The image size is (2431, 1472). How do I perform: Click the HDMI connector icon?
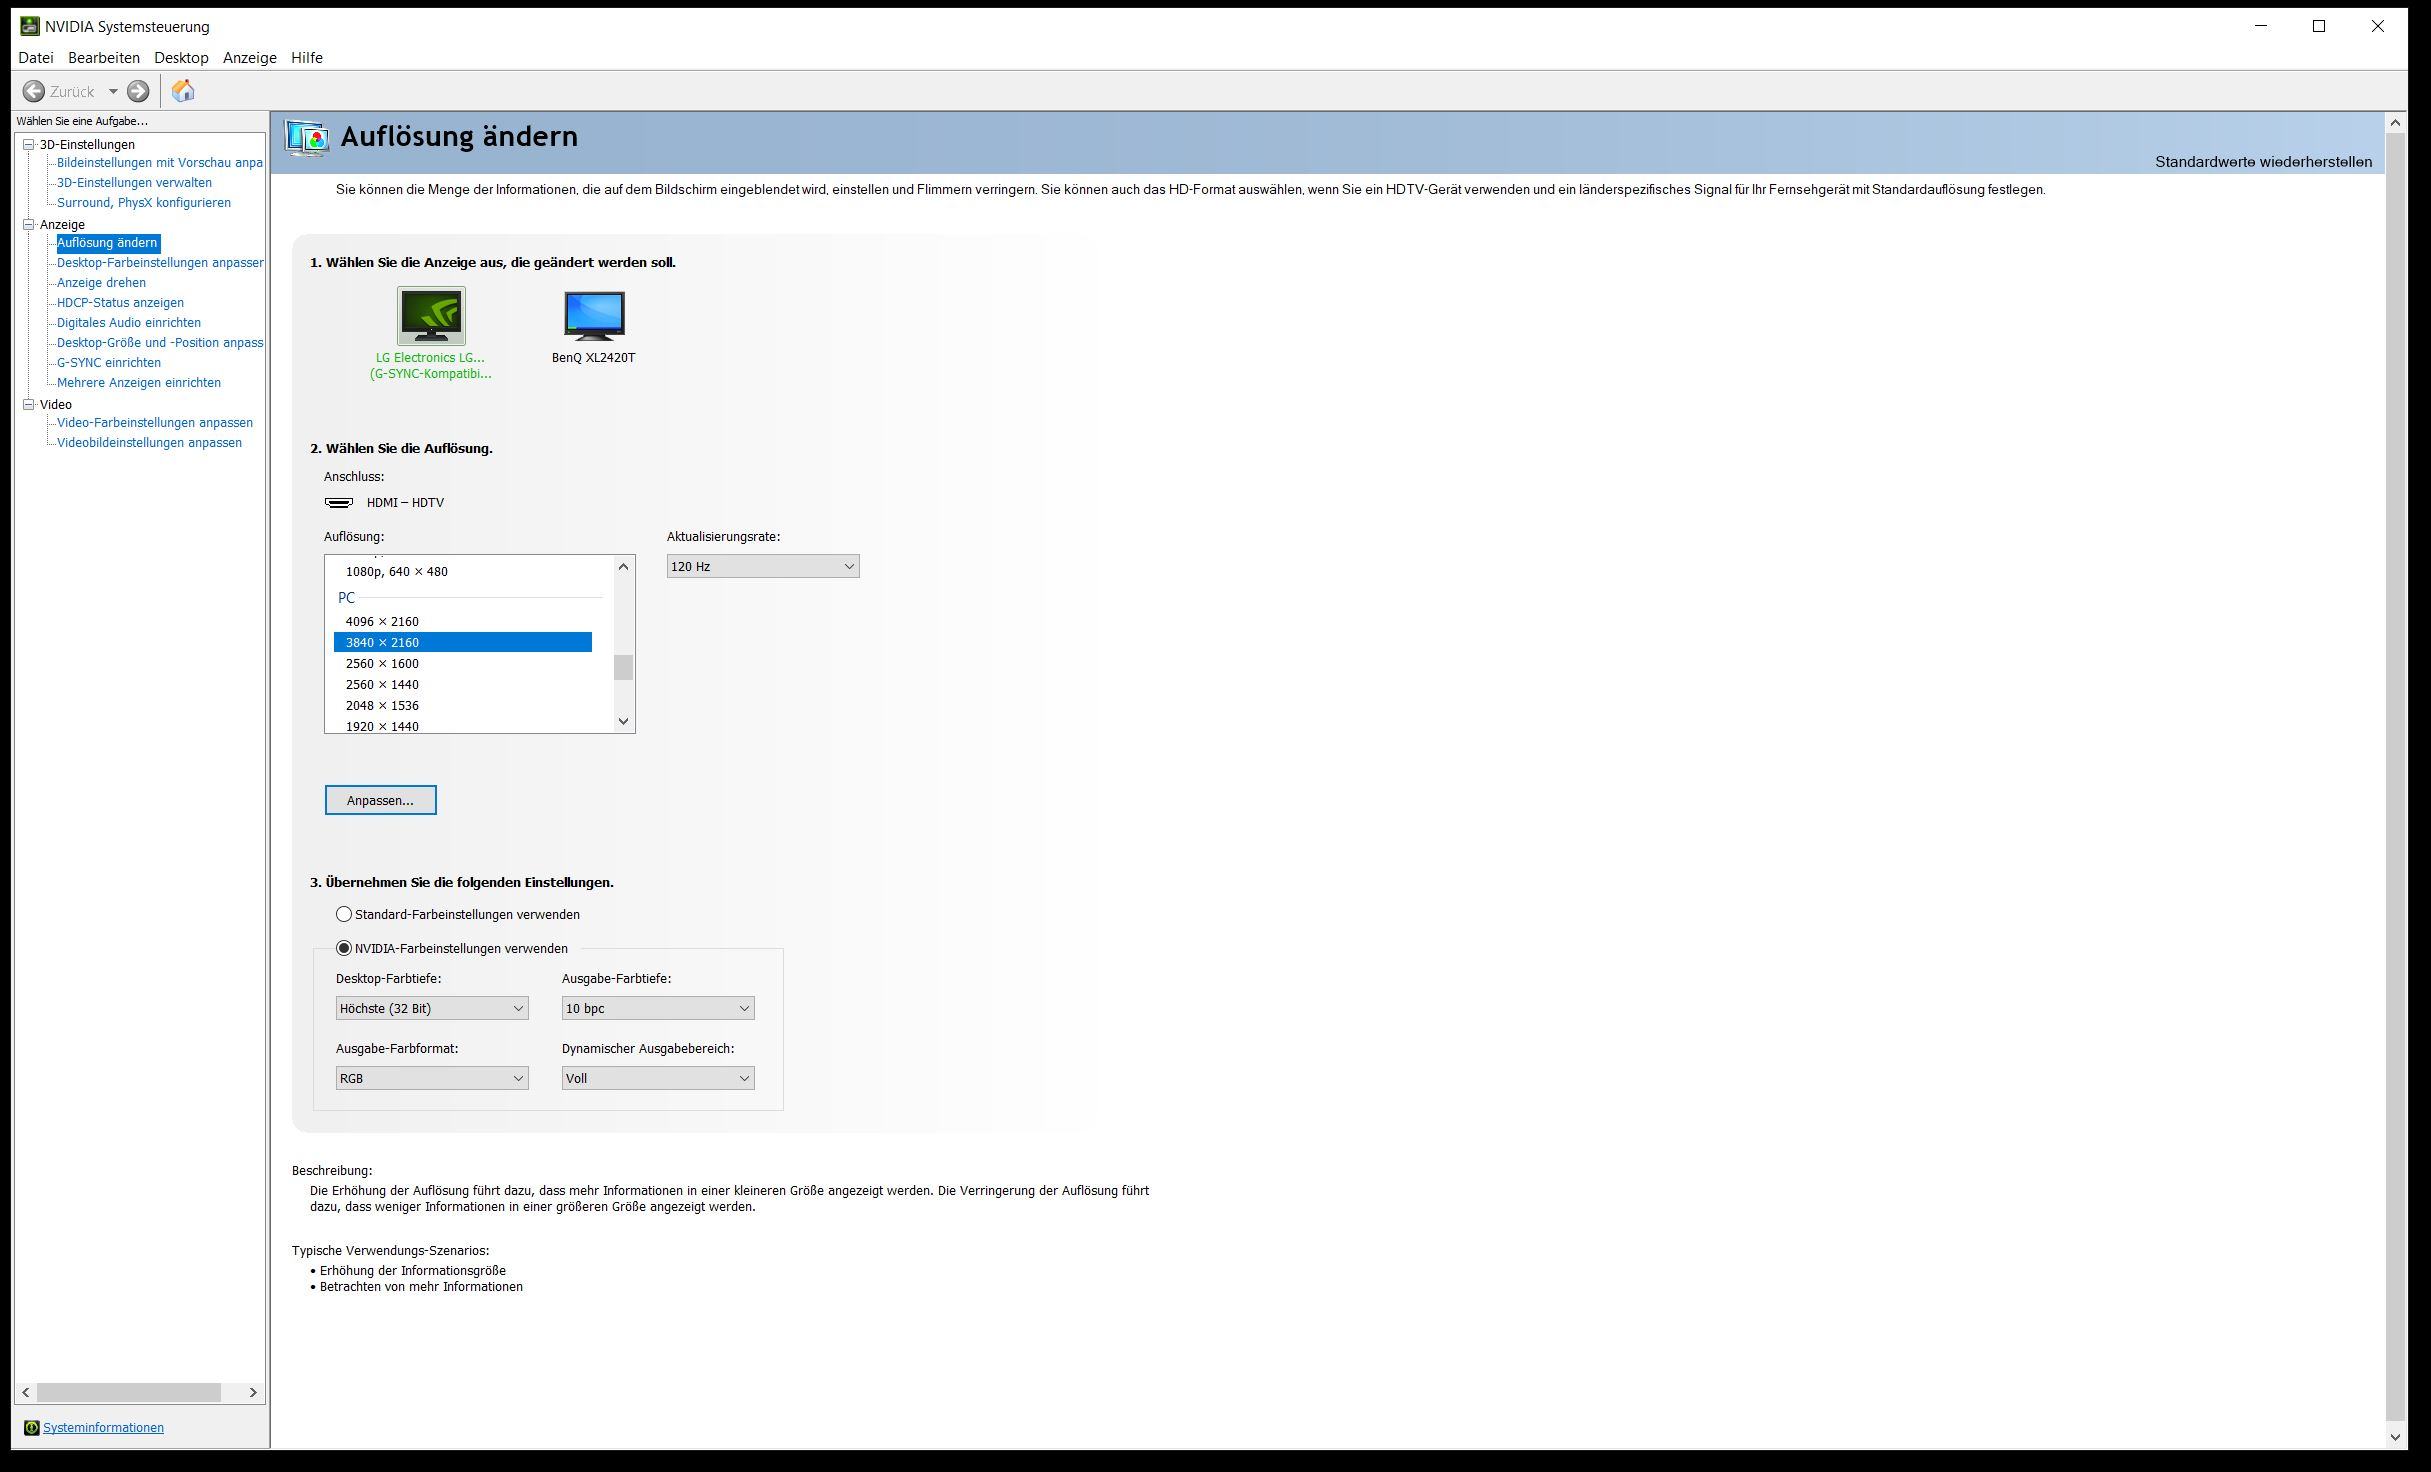[x=339, y=502]
